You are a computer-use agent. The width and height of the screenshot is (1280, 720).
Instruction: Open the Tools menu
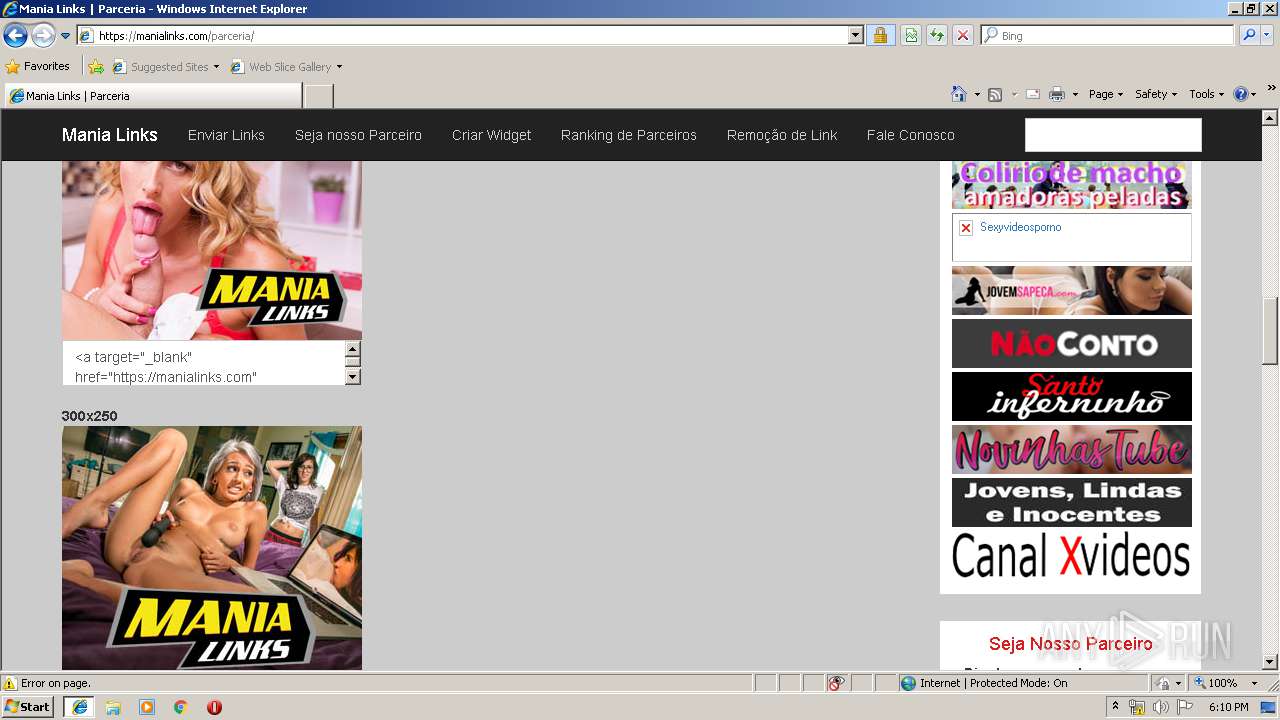tap(1207, 94)
